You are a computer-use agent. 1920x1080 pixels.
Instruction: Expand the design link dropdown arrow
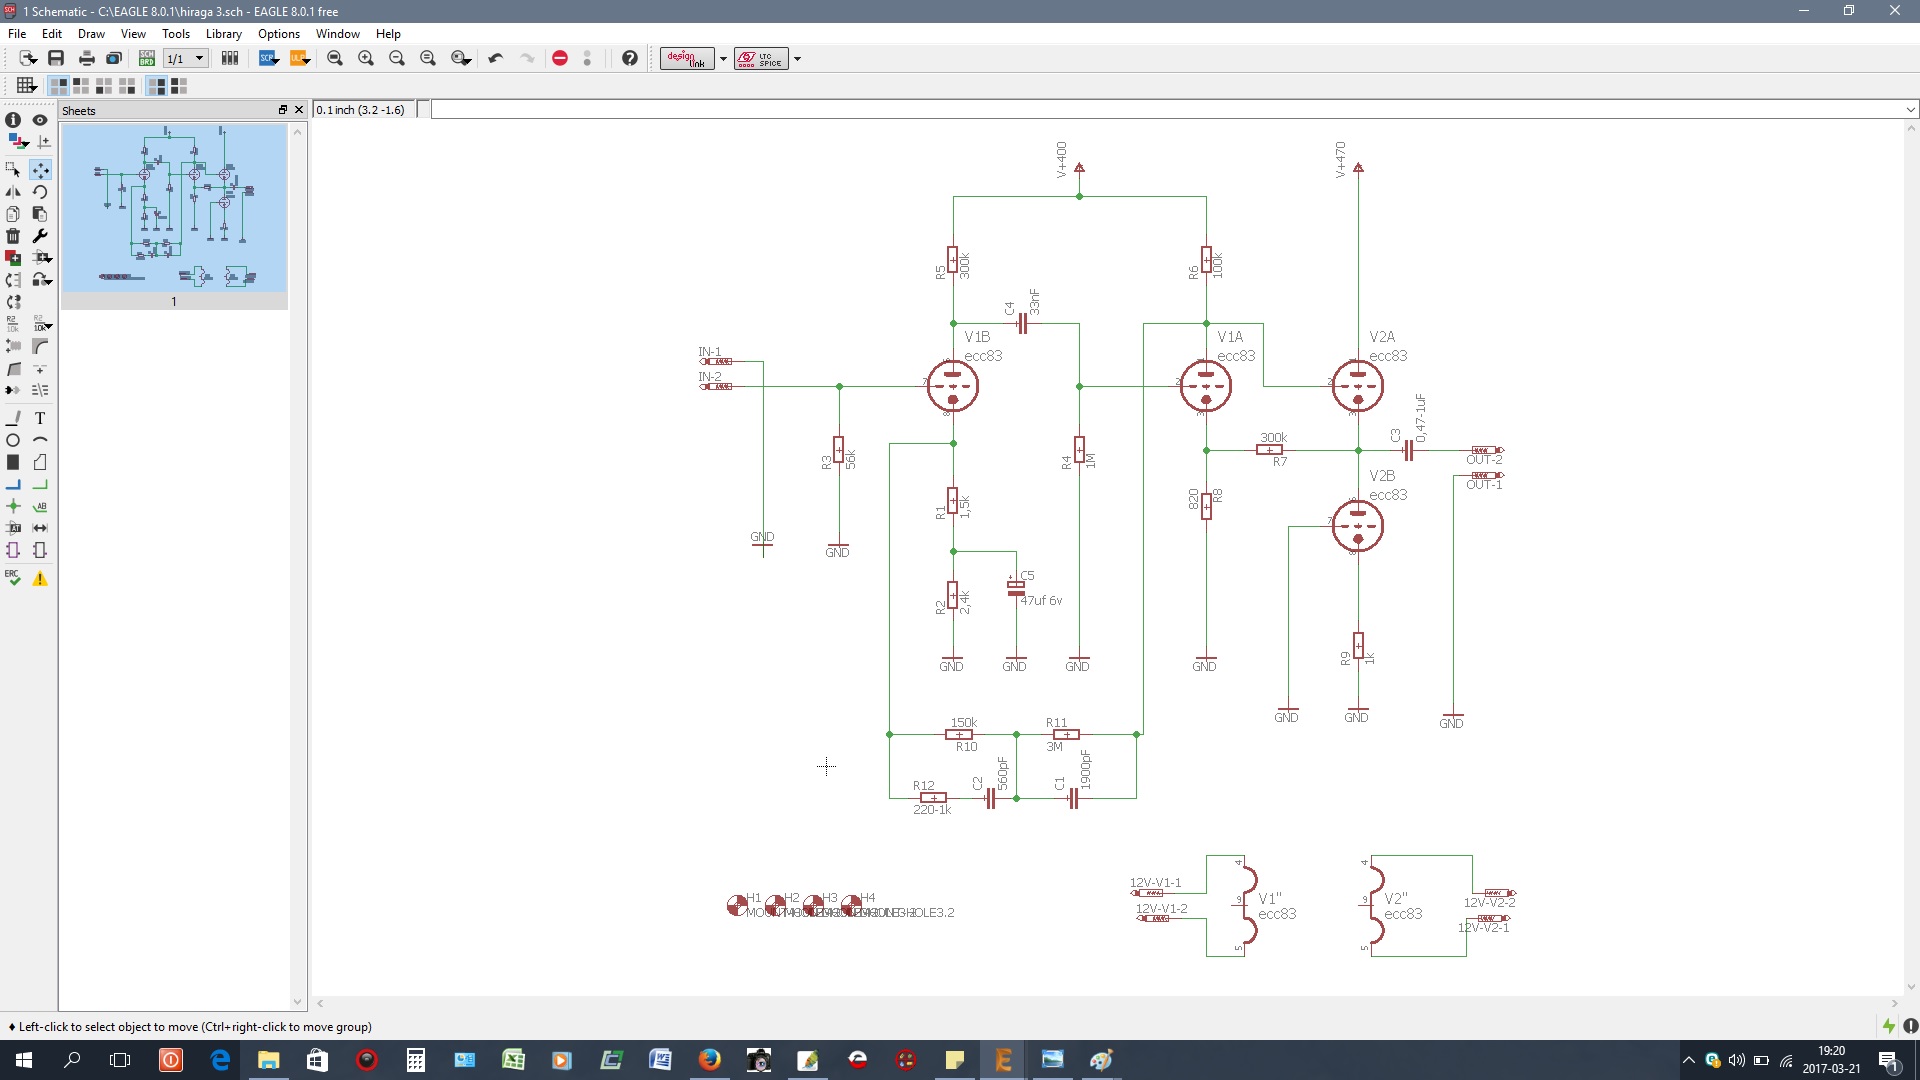point(723,58)
